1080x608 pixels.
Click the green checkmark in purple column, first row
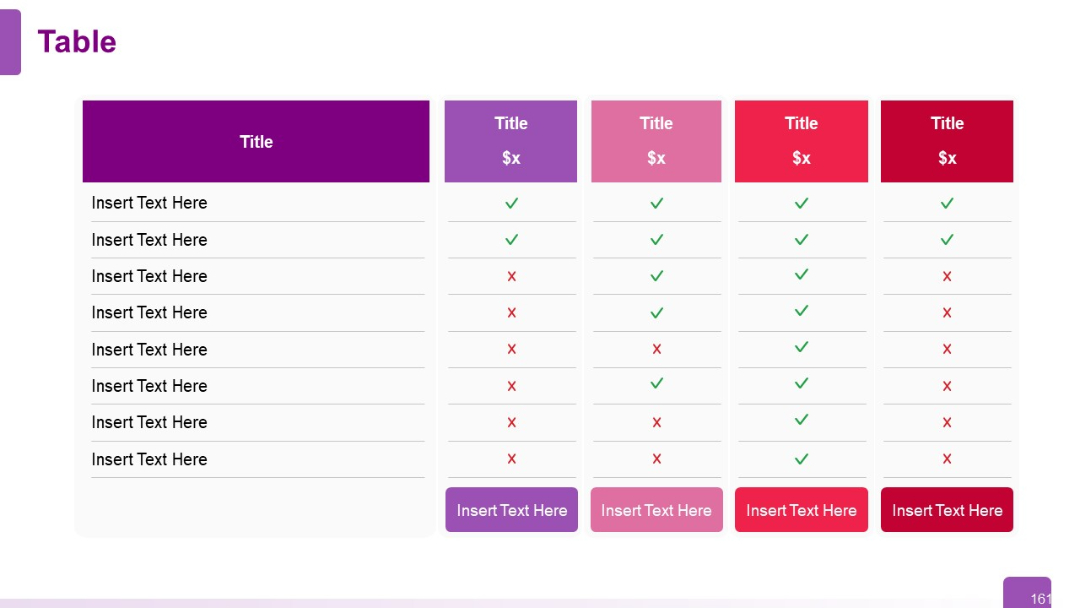pyautogui.click(x=511, y=203)
